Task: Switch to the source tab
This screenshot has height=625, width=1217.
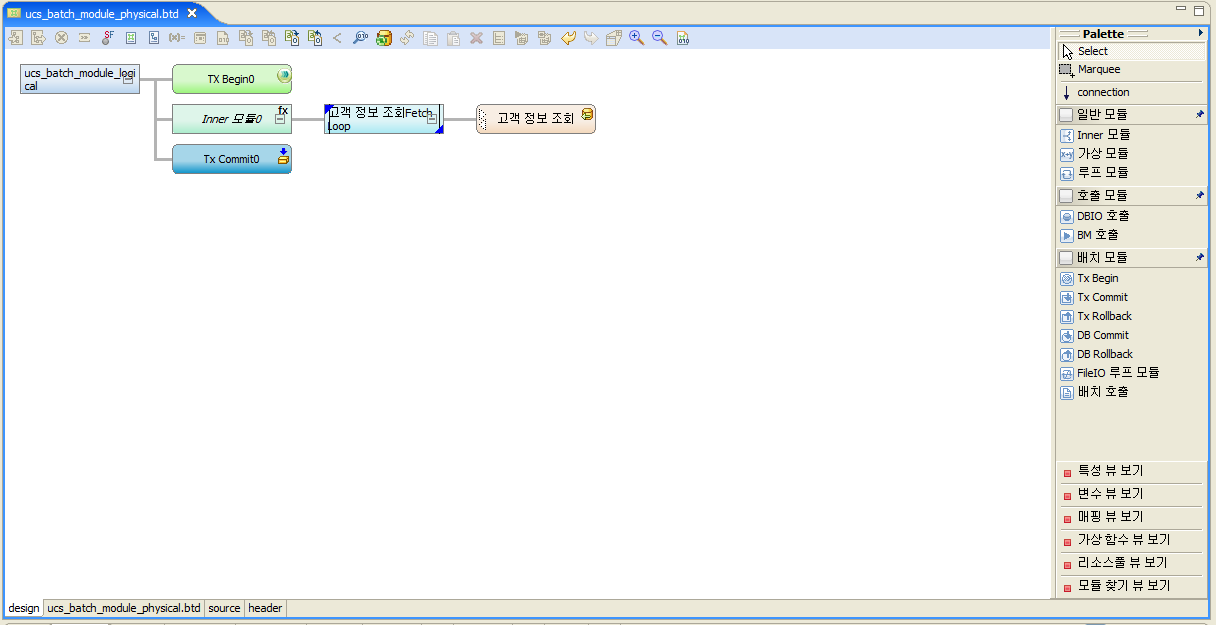Action: tap(224, 608)
